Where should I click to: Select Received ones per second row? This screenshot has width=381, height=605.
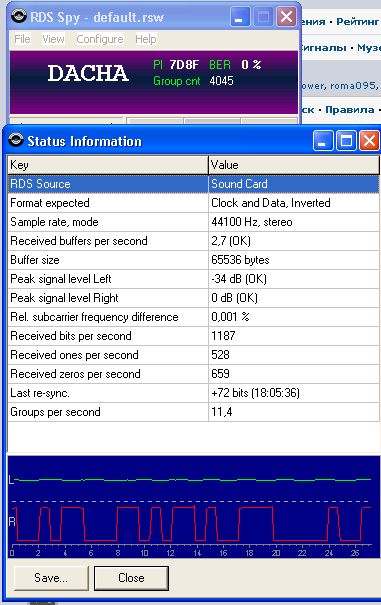[x=193, y=355]
